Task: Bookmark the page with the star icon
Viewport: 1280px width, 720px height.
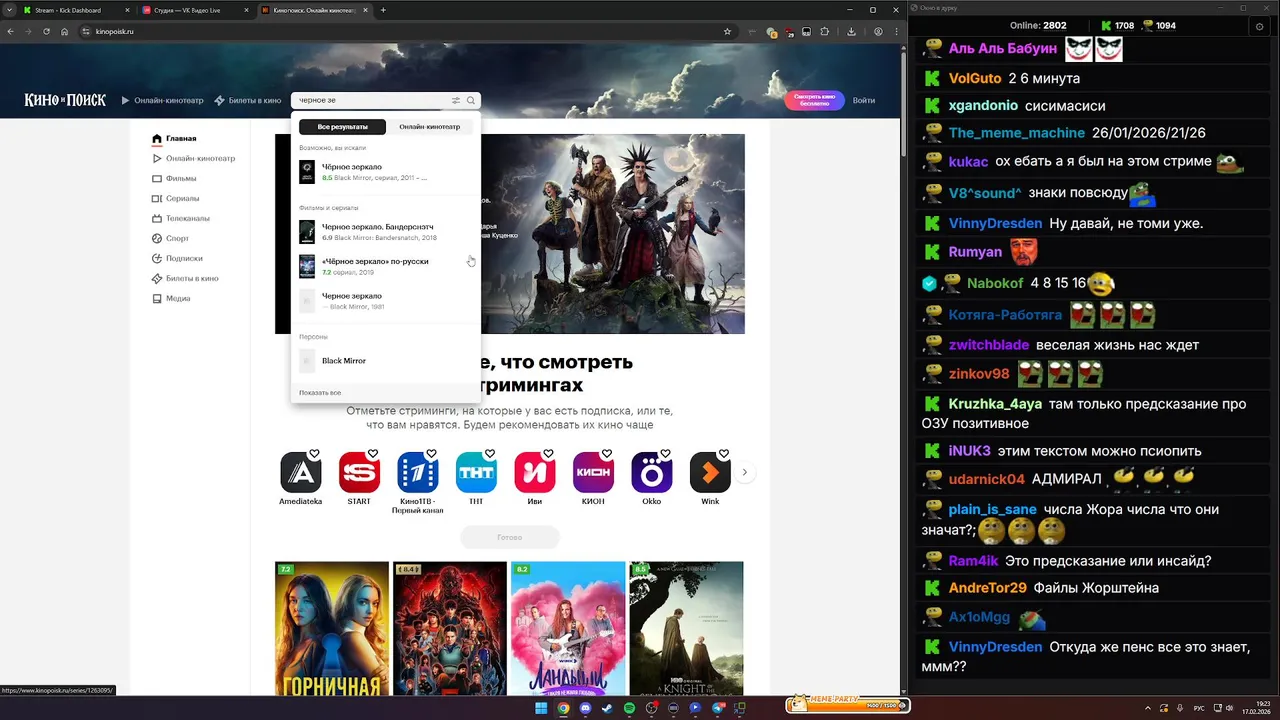Action: point(727,31)
